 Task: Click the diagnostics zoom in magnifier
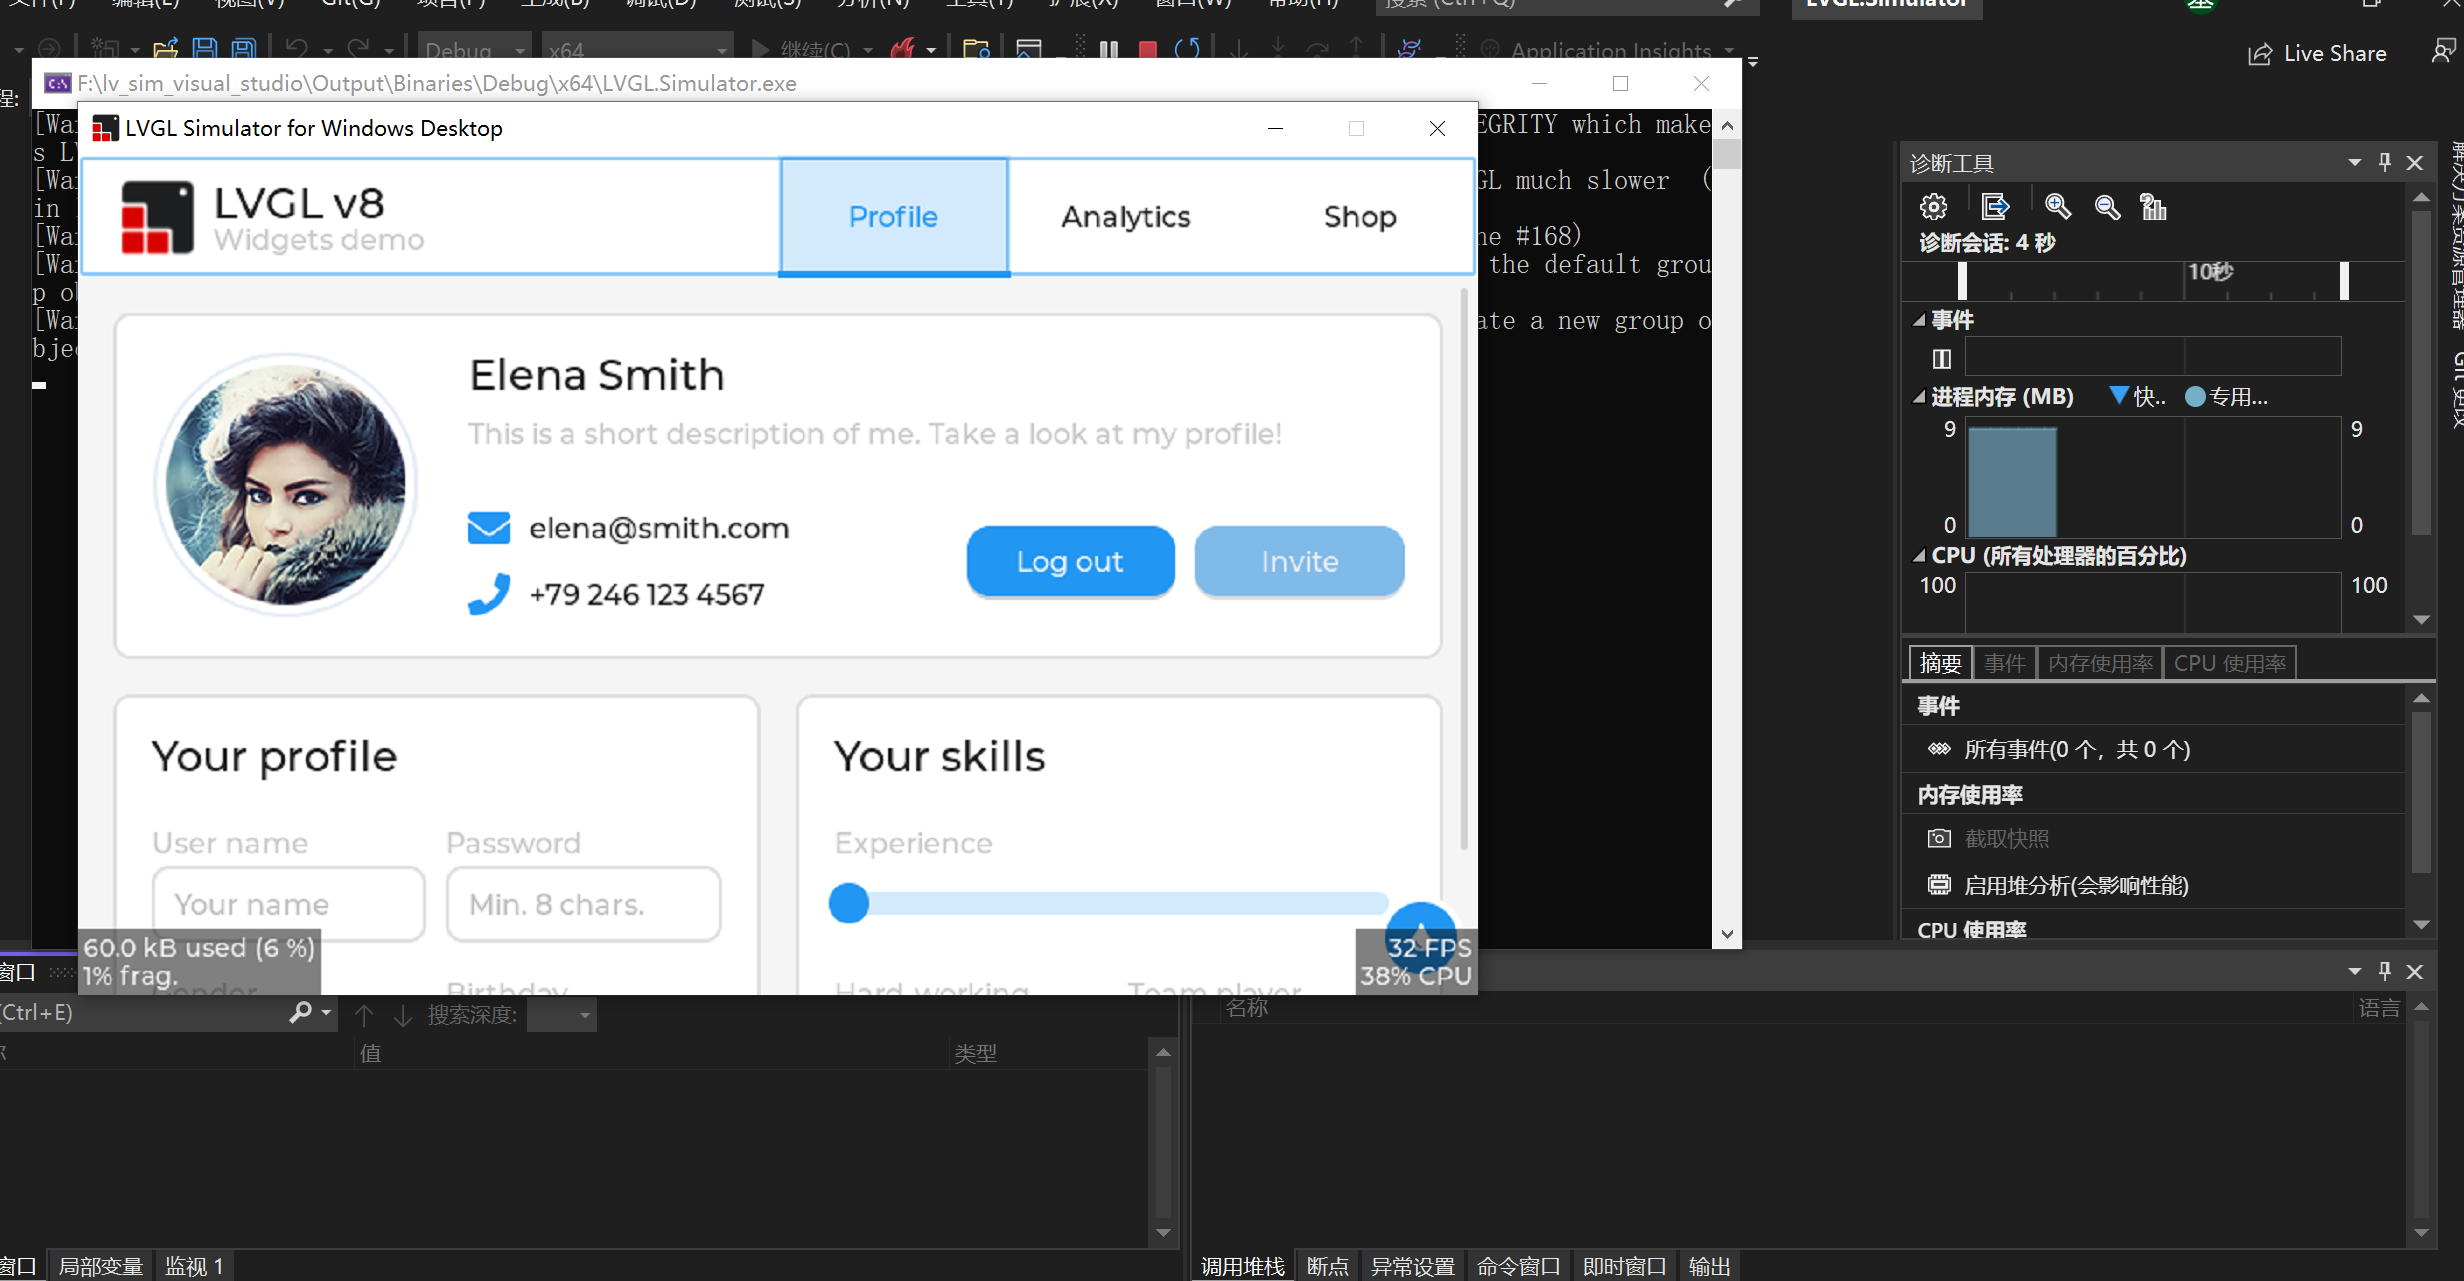(2057, 207)
